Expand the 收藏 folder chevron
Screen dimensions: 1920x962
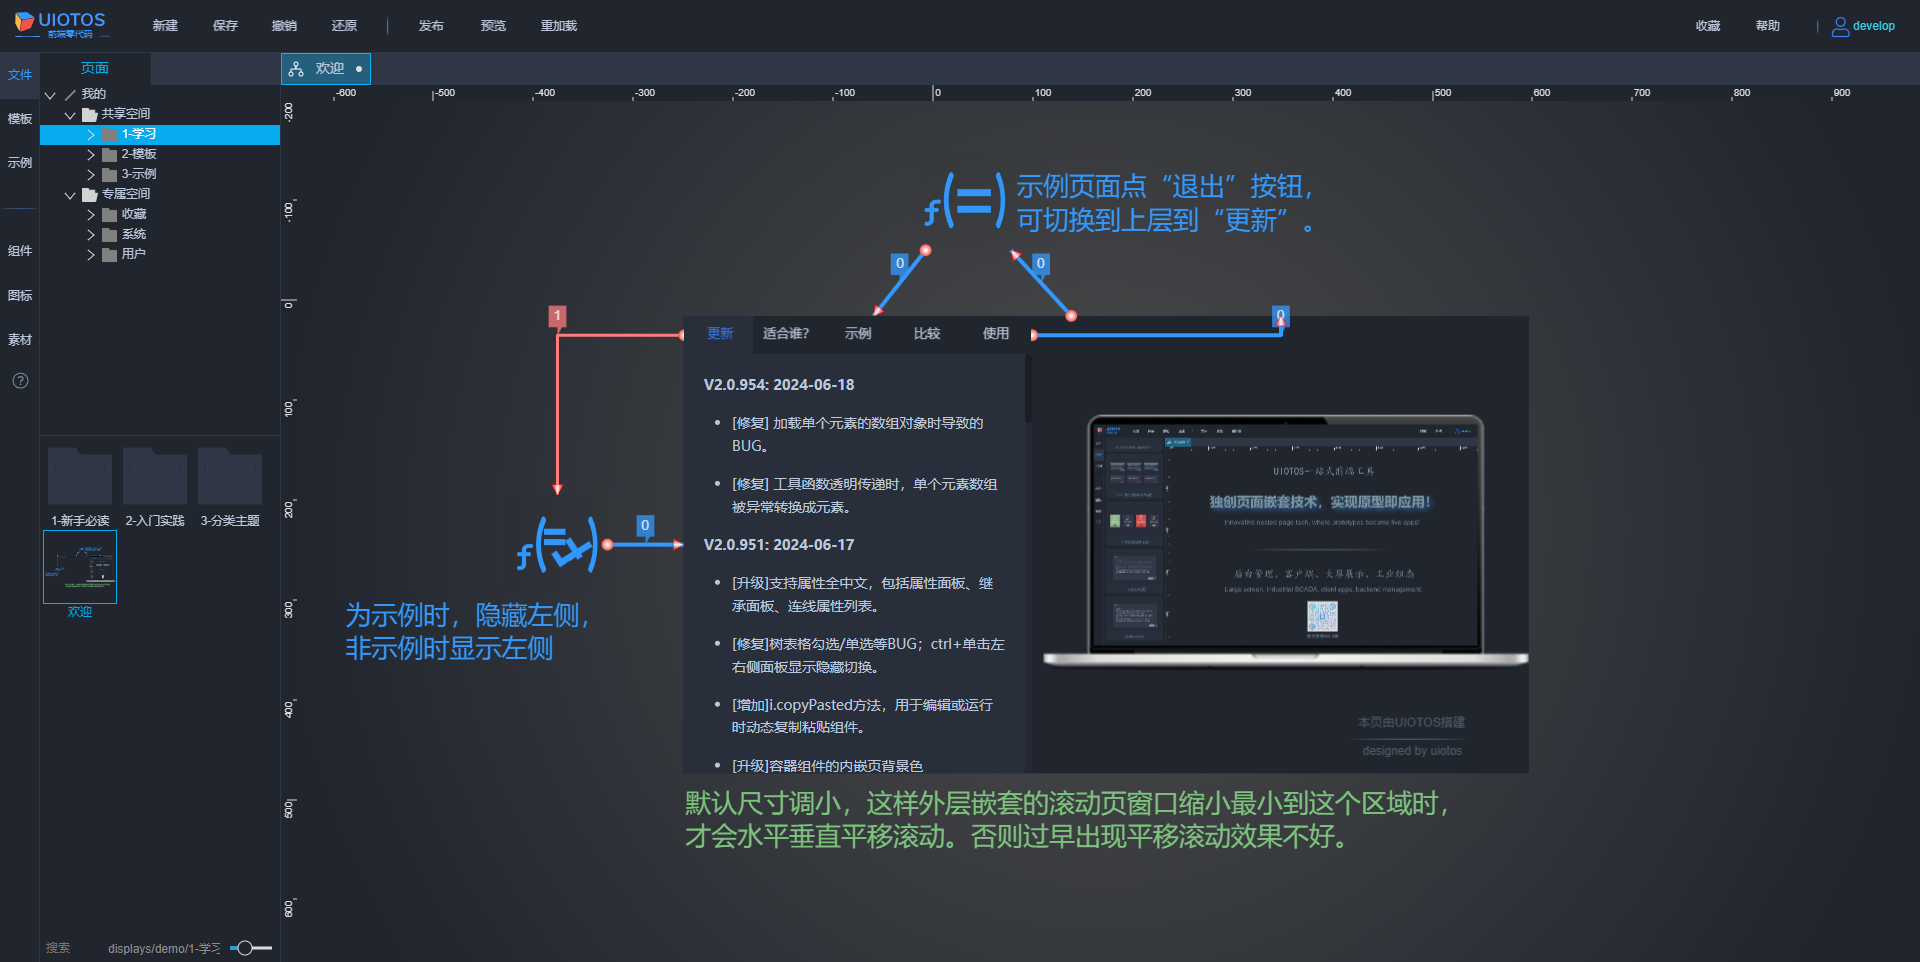[x=91, y=214]
